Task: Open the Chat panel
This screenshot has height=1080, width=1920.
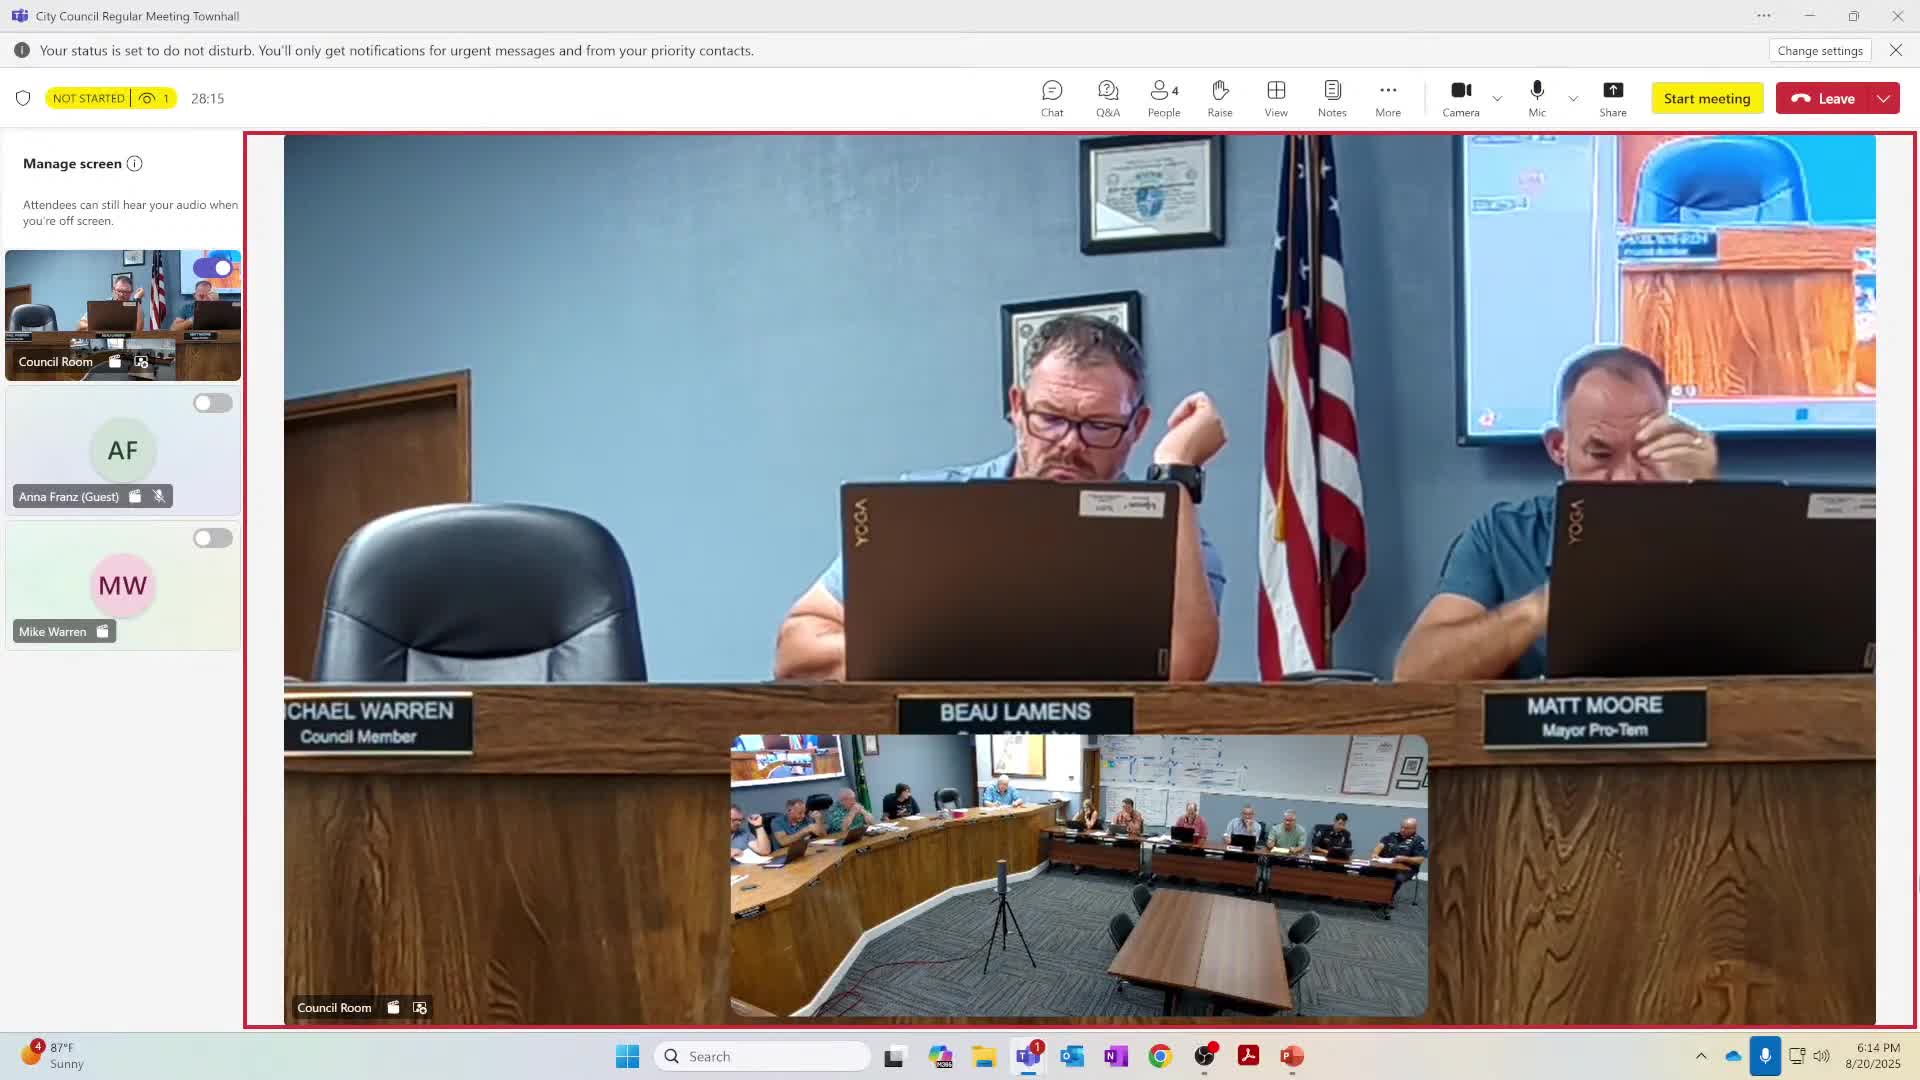Action: pyautogui.click(x=1052, y=98)
